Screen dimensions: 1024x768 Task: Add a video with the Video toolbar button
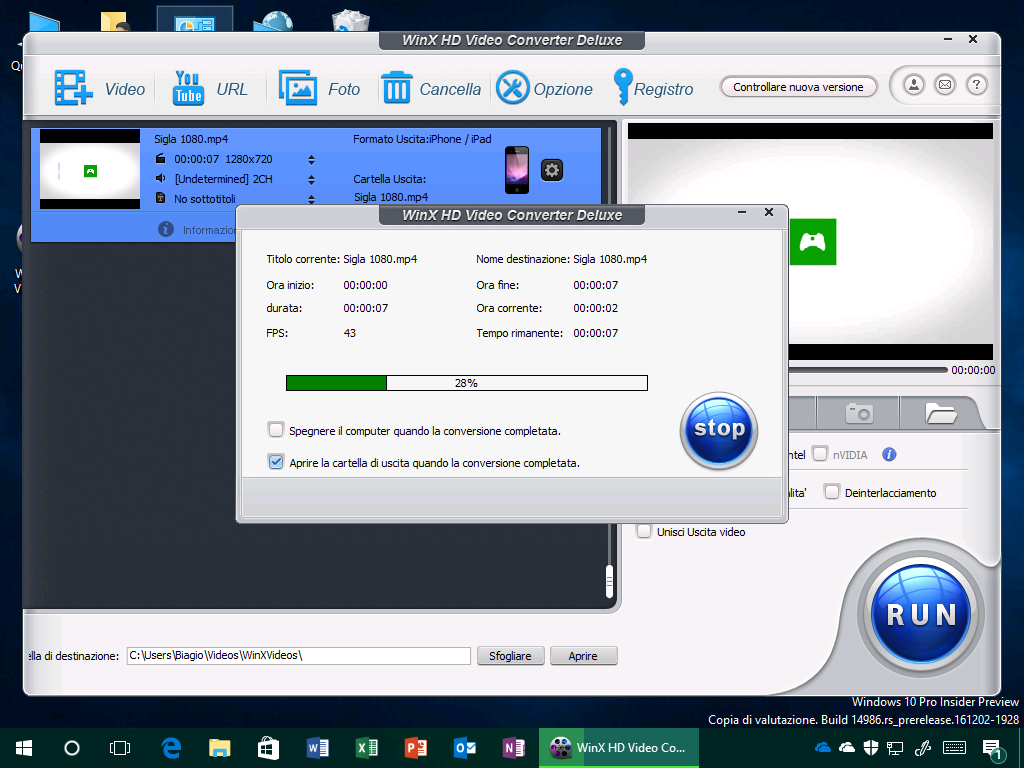point(99,89)
